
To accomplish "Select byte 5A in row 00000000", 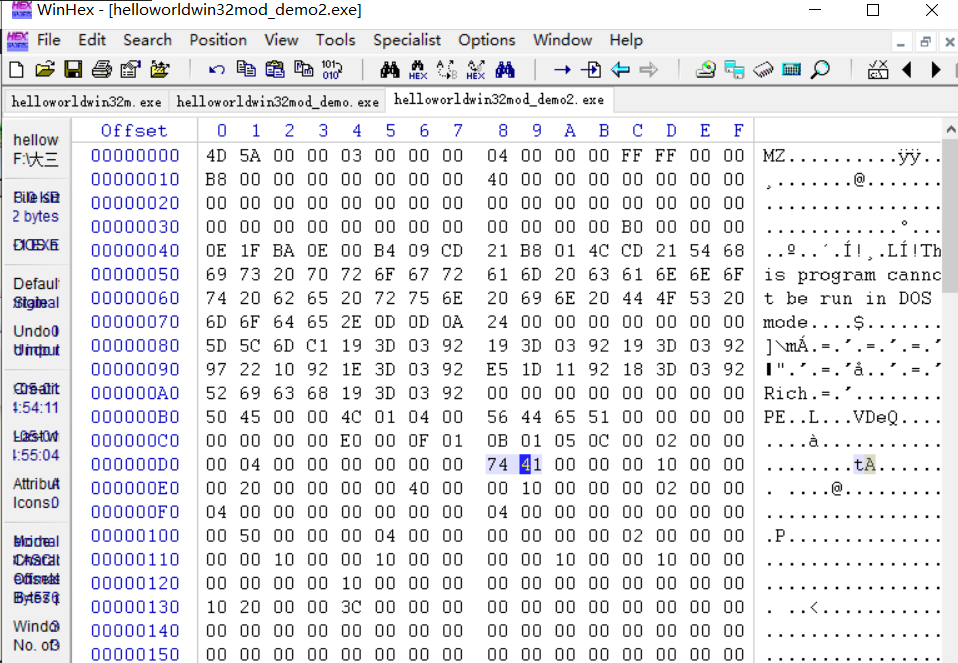I will [250, 155].
